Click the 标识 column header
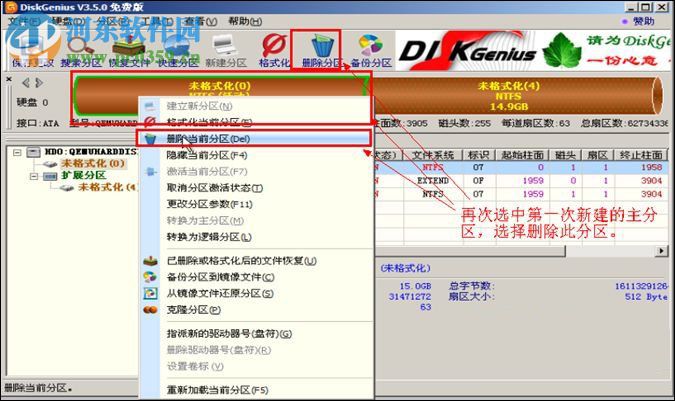This screenshot has width=675, height=401. [478, 155]
